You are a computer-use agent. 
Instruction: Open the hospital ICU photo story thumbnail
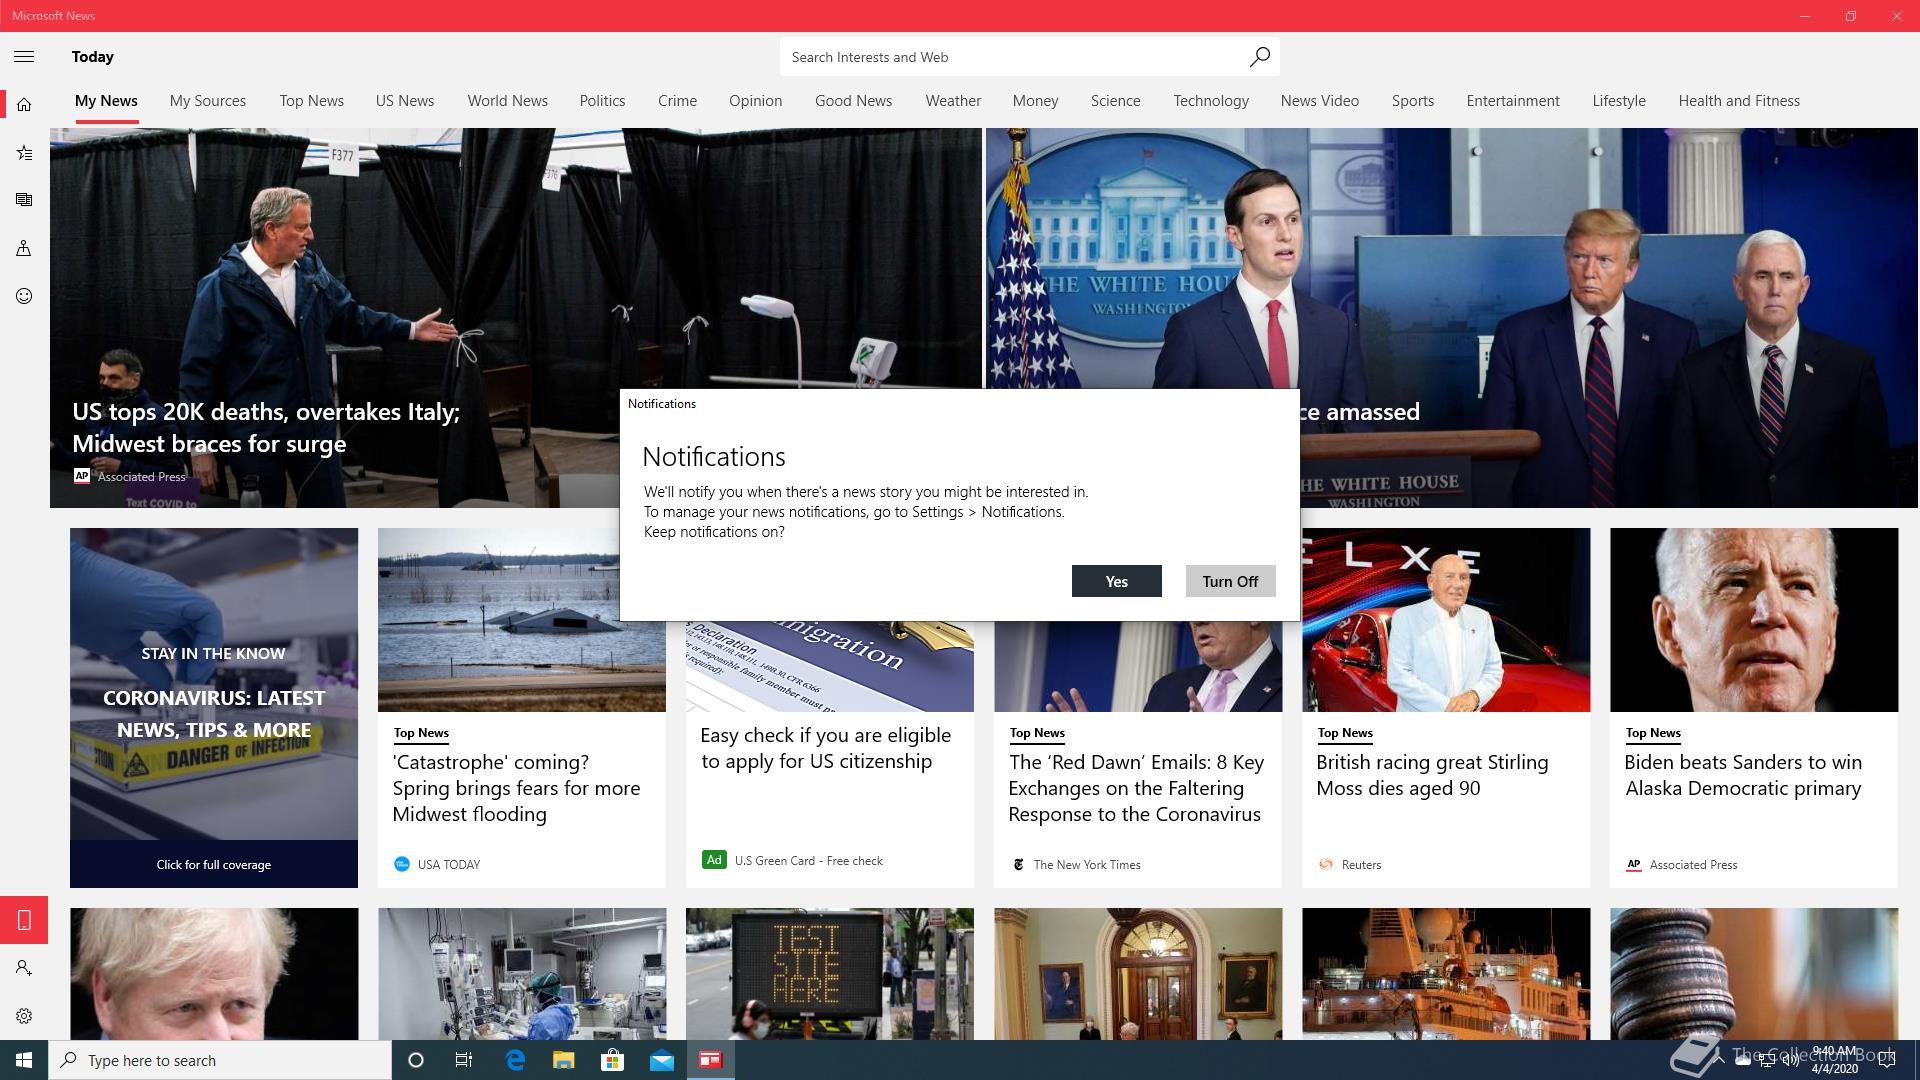[522, 974]
